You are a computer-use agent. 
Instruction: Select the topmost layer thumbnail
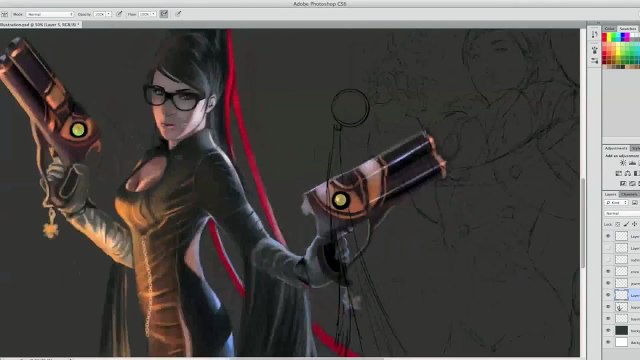(x=621, y=236)
